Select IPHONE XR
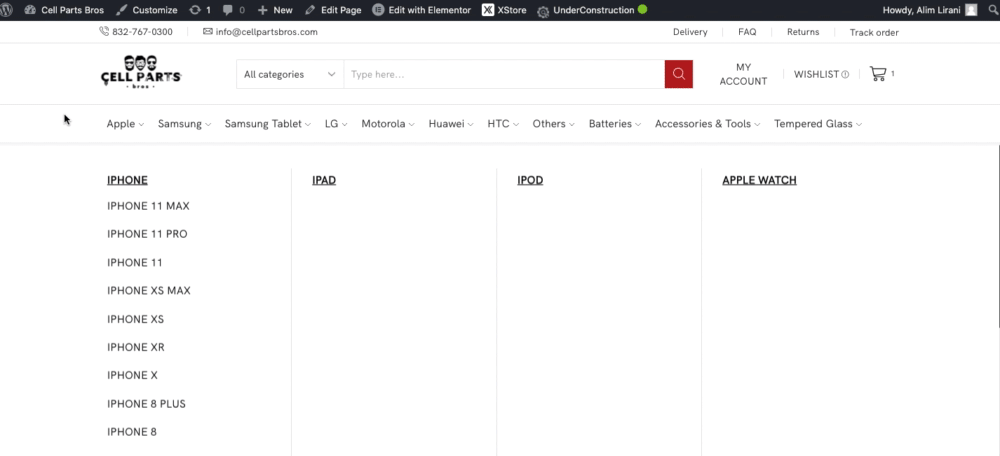This screenshot has width=1000, height=456. (136, 347)
